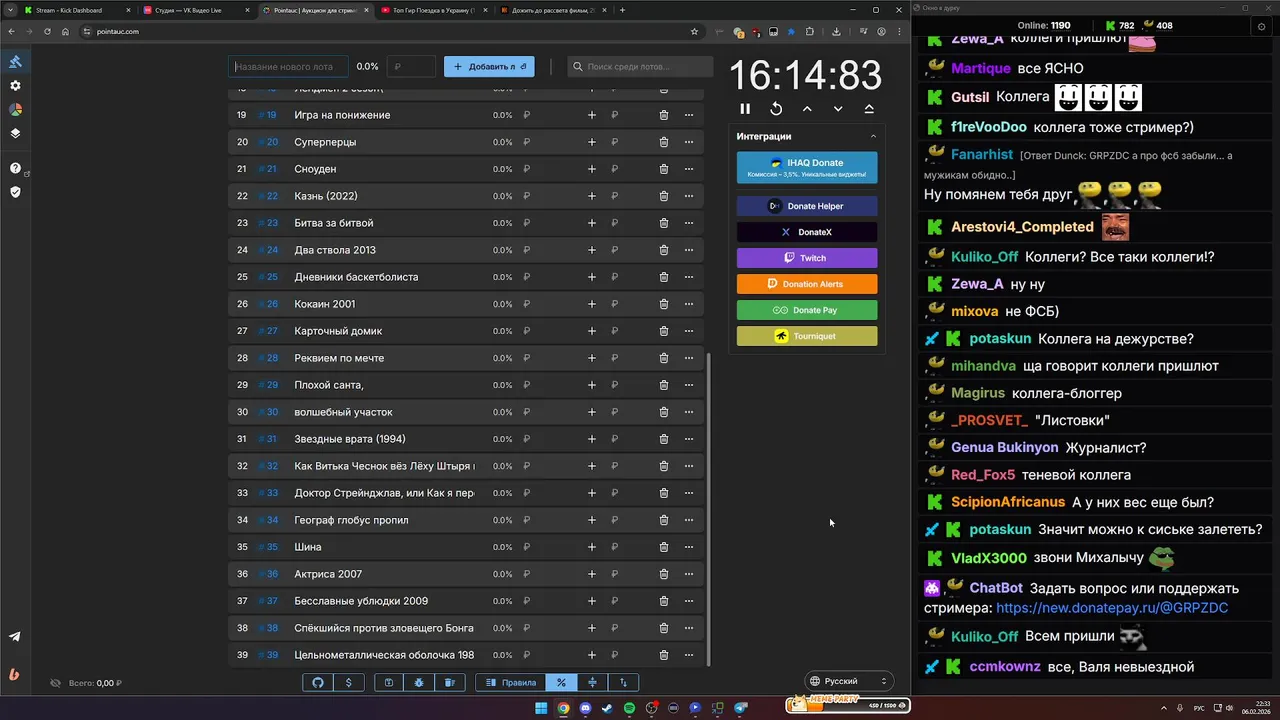Open the Русский language dropdown
Viewport: 1280px width, 720px height.
[848, 681]
